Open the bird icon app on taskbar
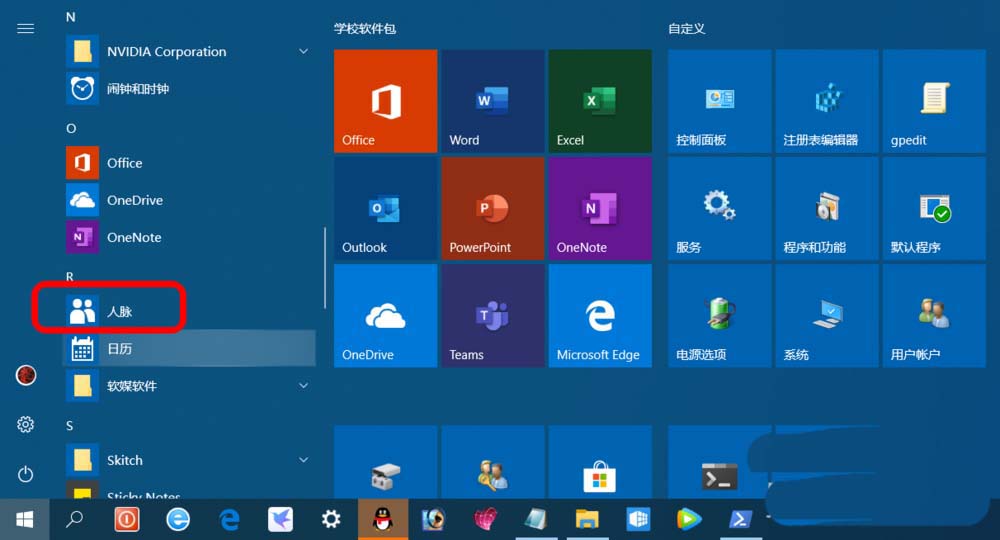 [x=280, y=520]
